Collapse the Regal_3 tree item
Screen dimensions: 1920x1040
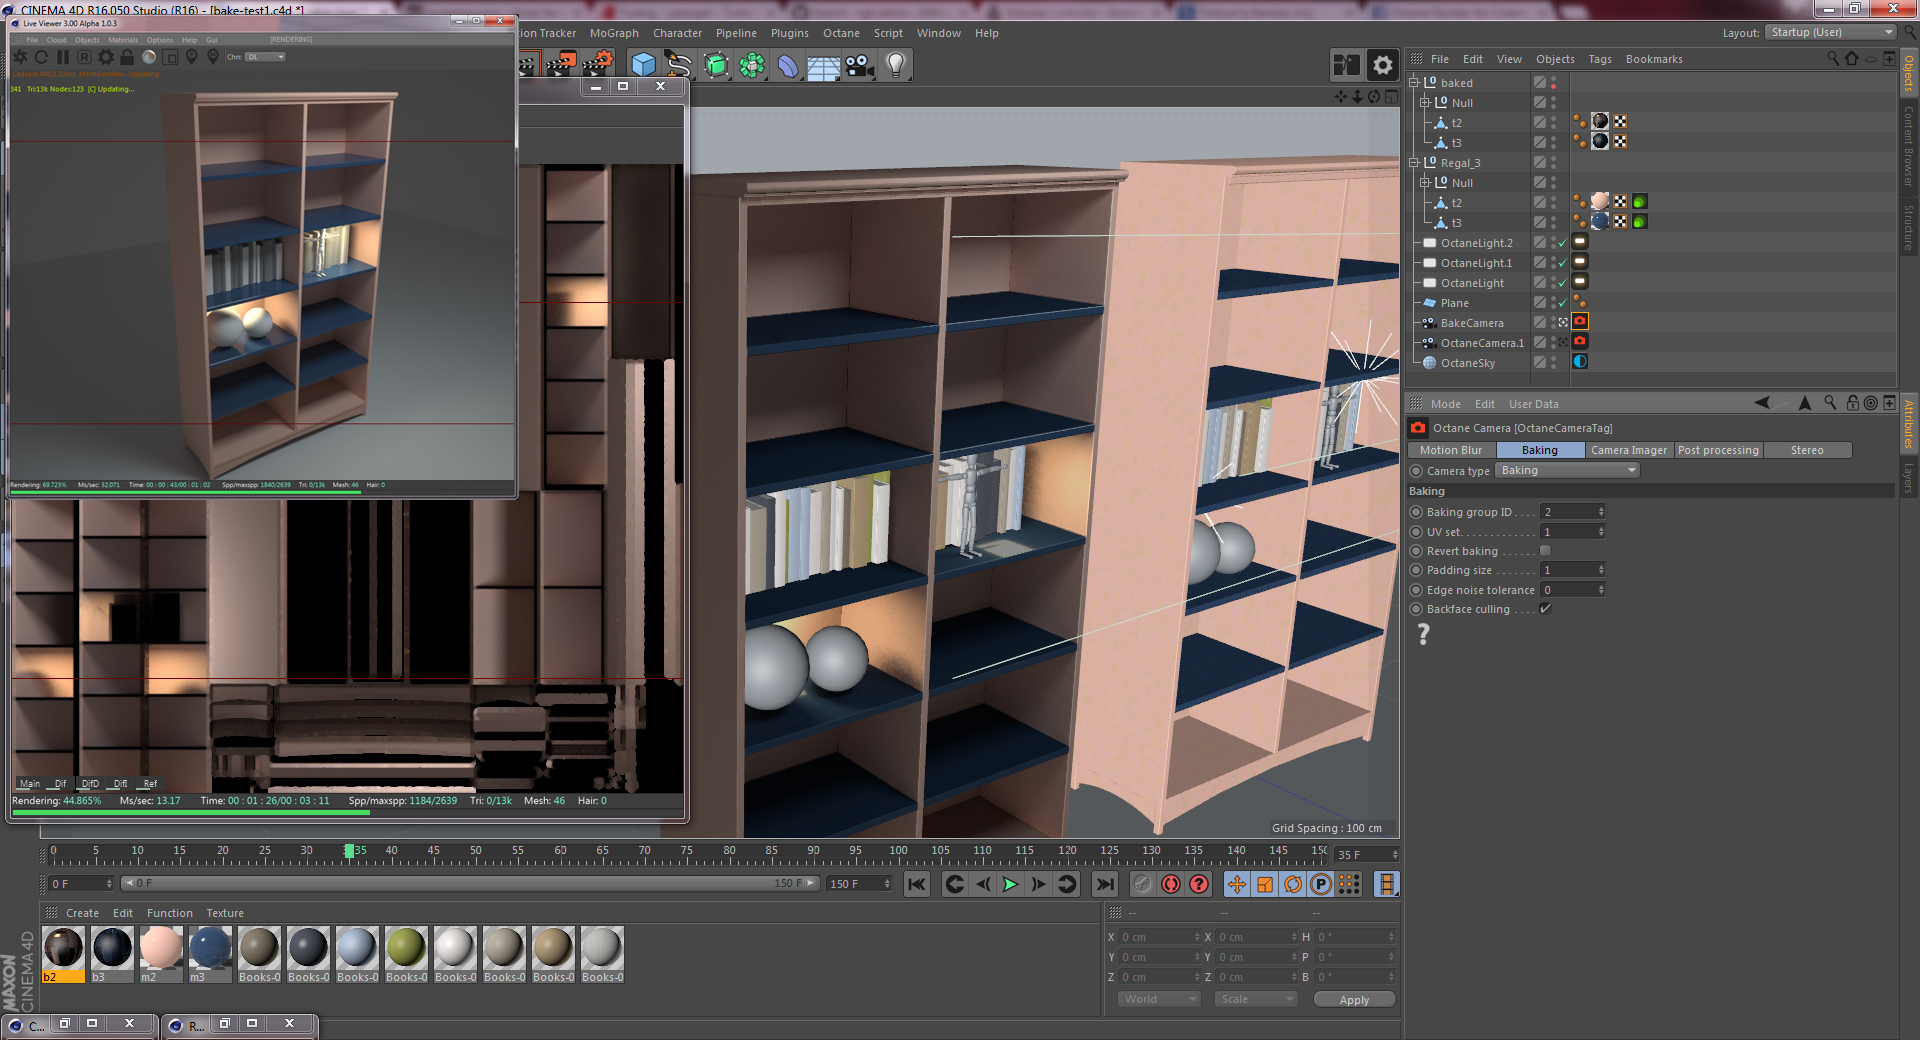[x=1414, y=163]
